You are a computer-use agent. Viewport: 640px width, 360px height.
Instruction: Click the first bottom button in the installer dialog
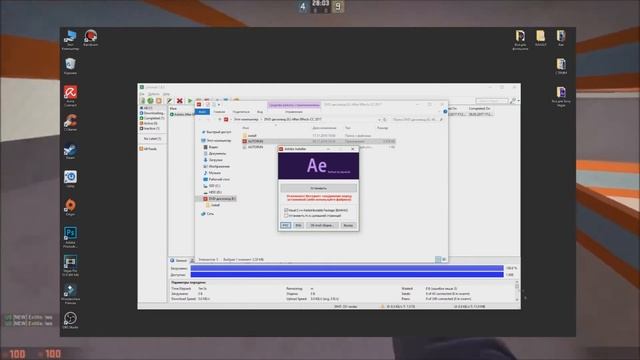(x=285, y=225)
